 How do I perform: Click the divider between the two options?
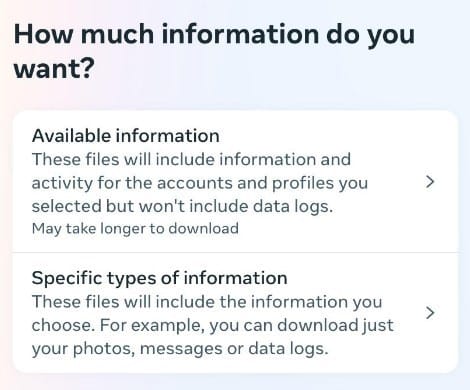(235, 253)
